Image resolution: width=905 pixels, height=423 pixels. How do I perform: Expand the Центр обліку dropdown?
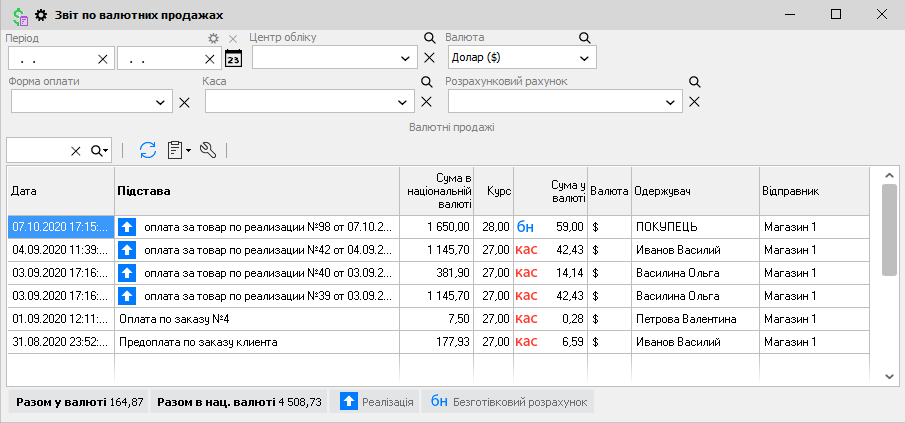point(405,58)
